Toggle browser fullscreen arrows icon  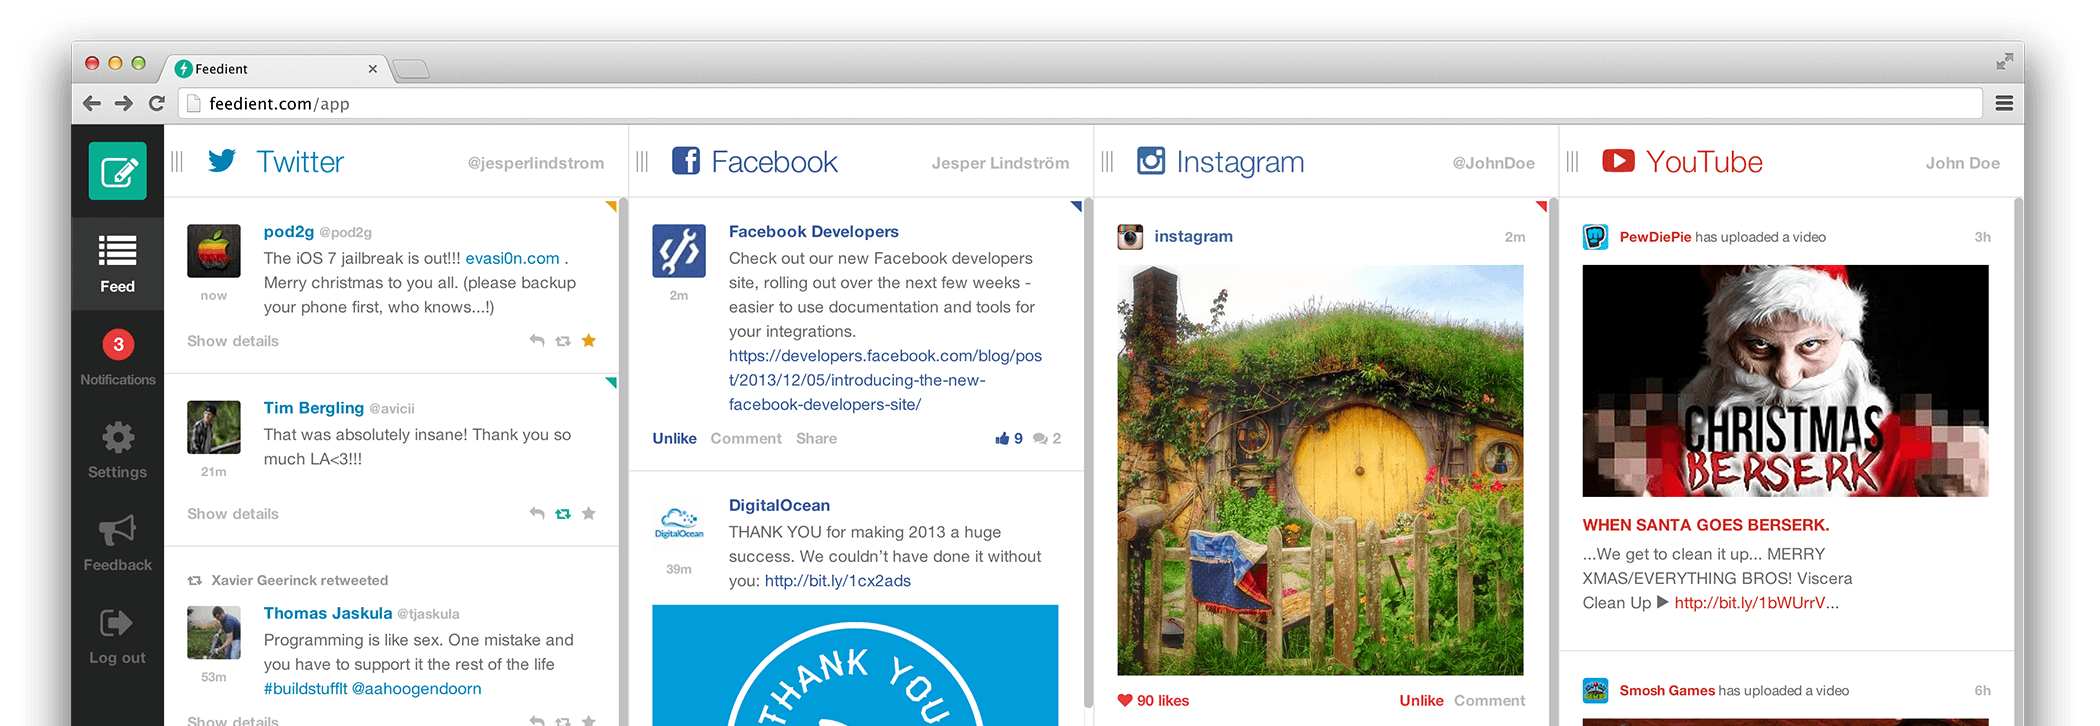tap(2005, 62)
